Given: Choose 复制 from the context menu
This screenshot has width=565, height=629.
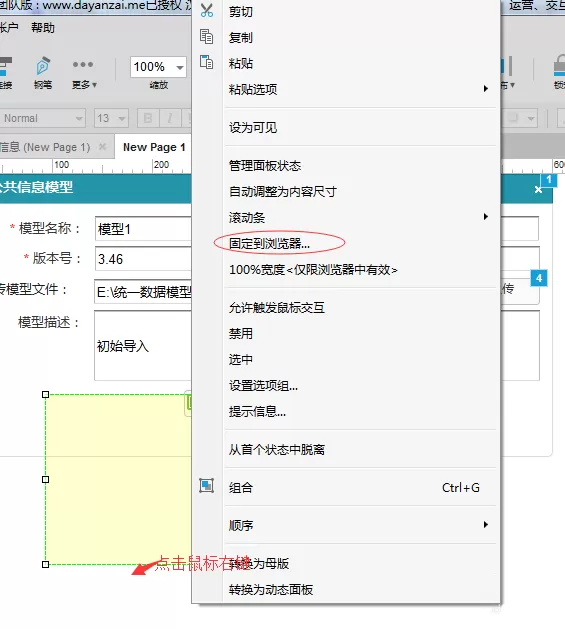Looking at the screenshot, I should tap(346, 38).
